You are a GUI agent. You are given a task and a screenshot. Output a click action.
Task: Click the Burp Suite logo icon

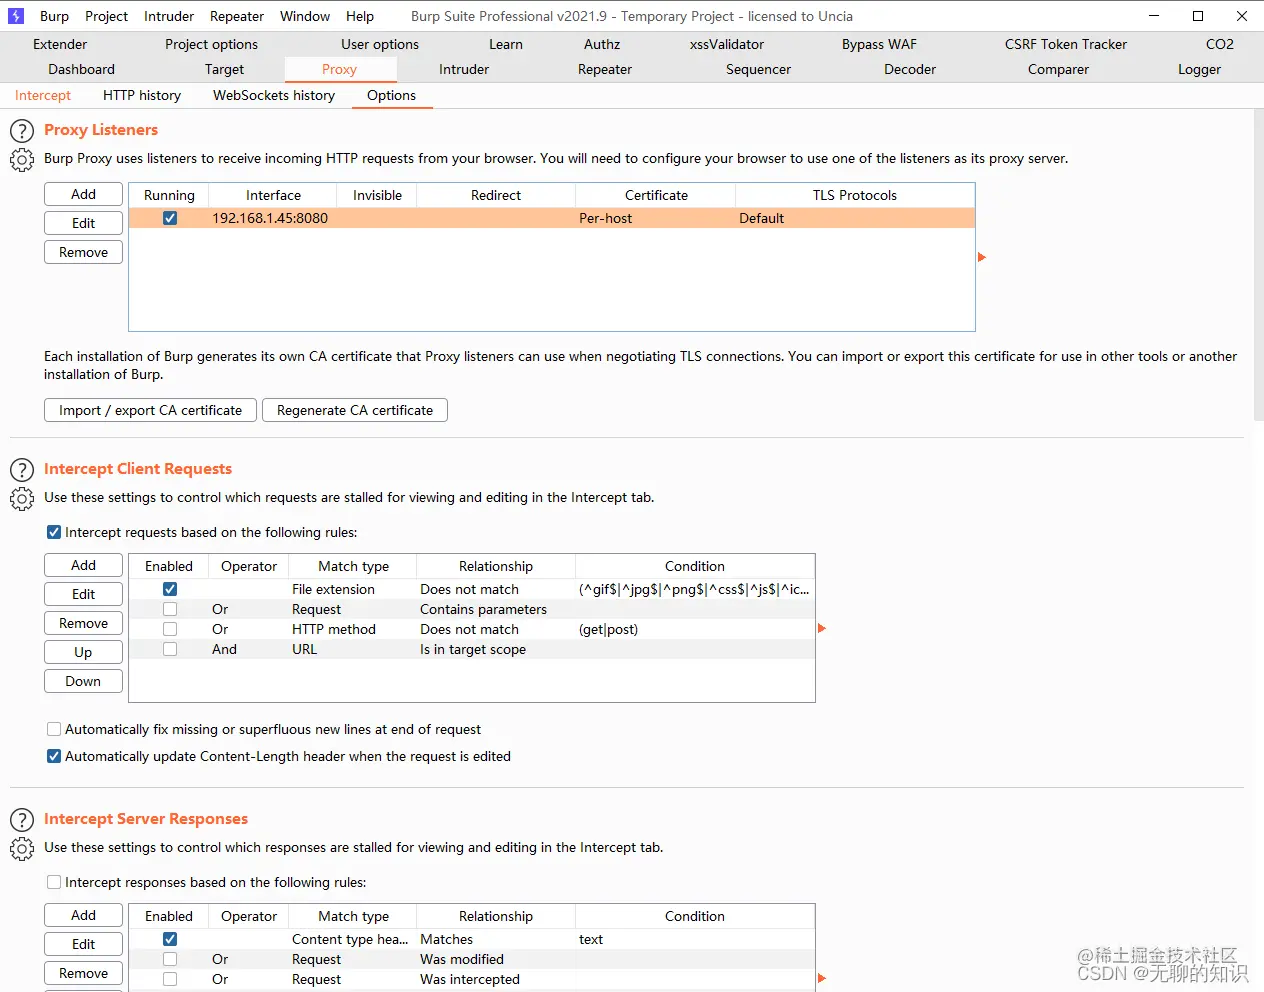(x=16, y=16)
